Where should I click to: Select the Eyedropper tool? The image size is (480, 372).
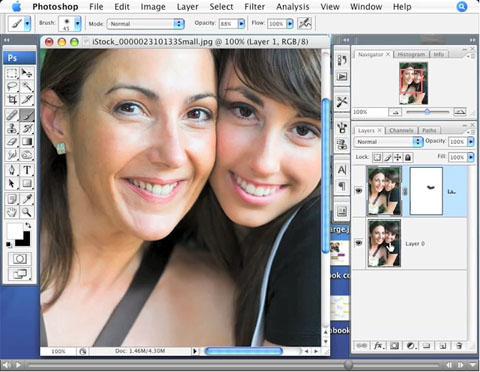(x=27, y=199)
